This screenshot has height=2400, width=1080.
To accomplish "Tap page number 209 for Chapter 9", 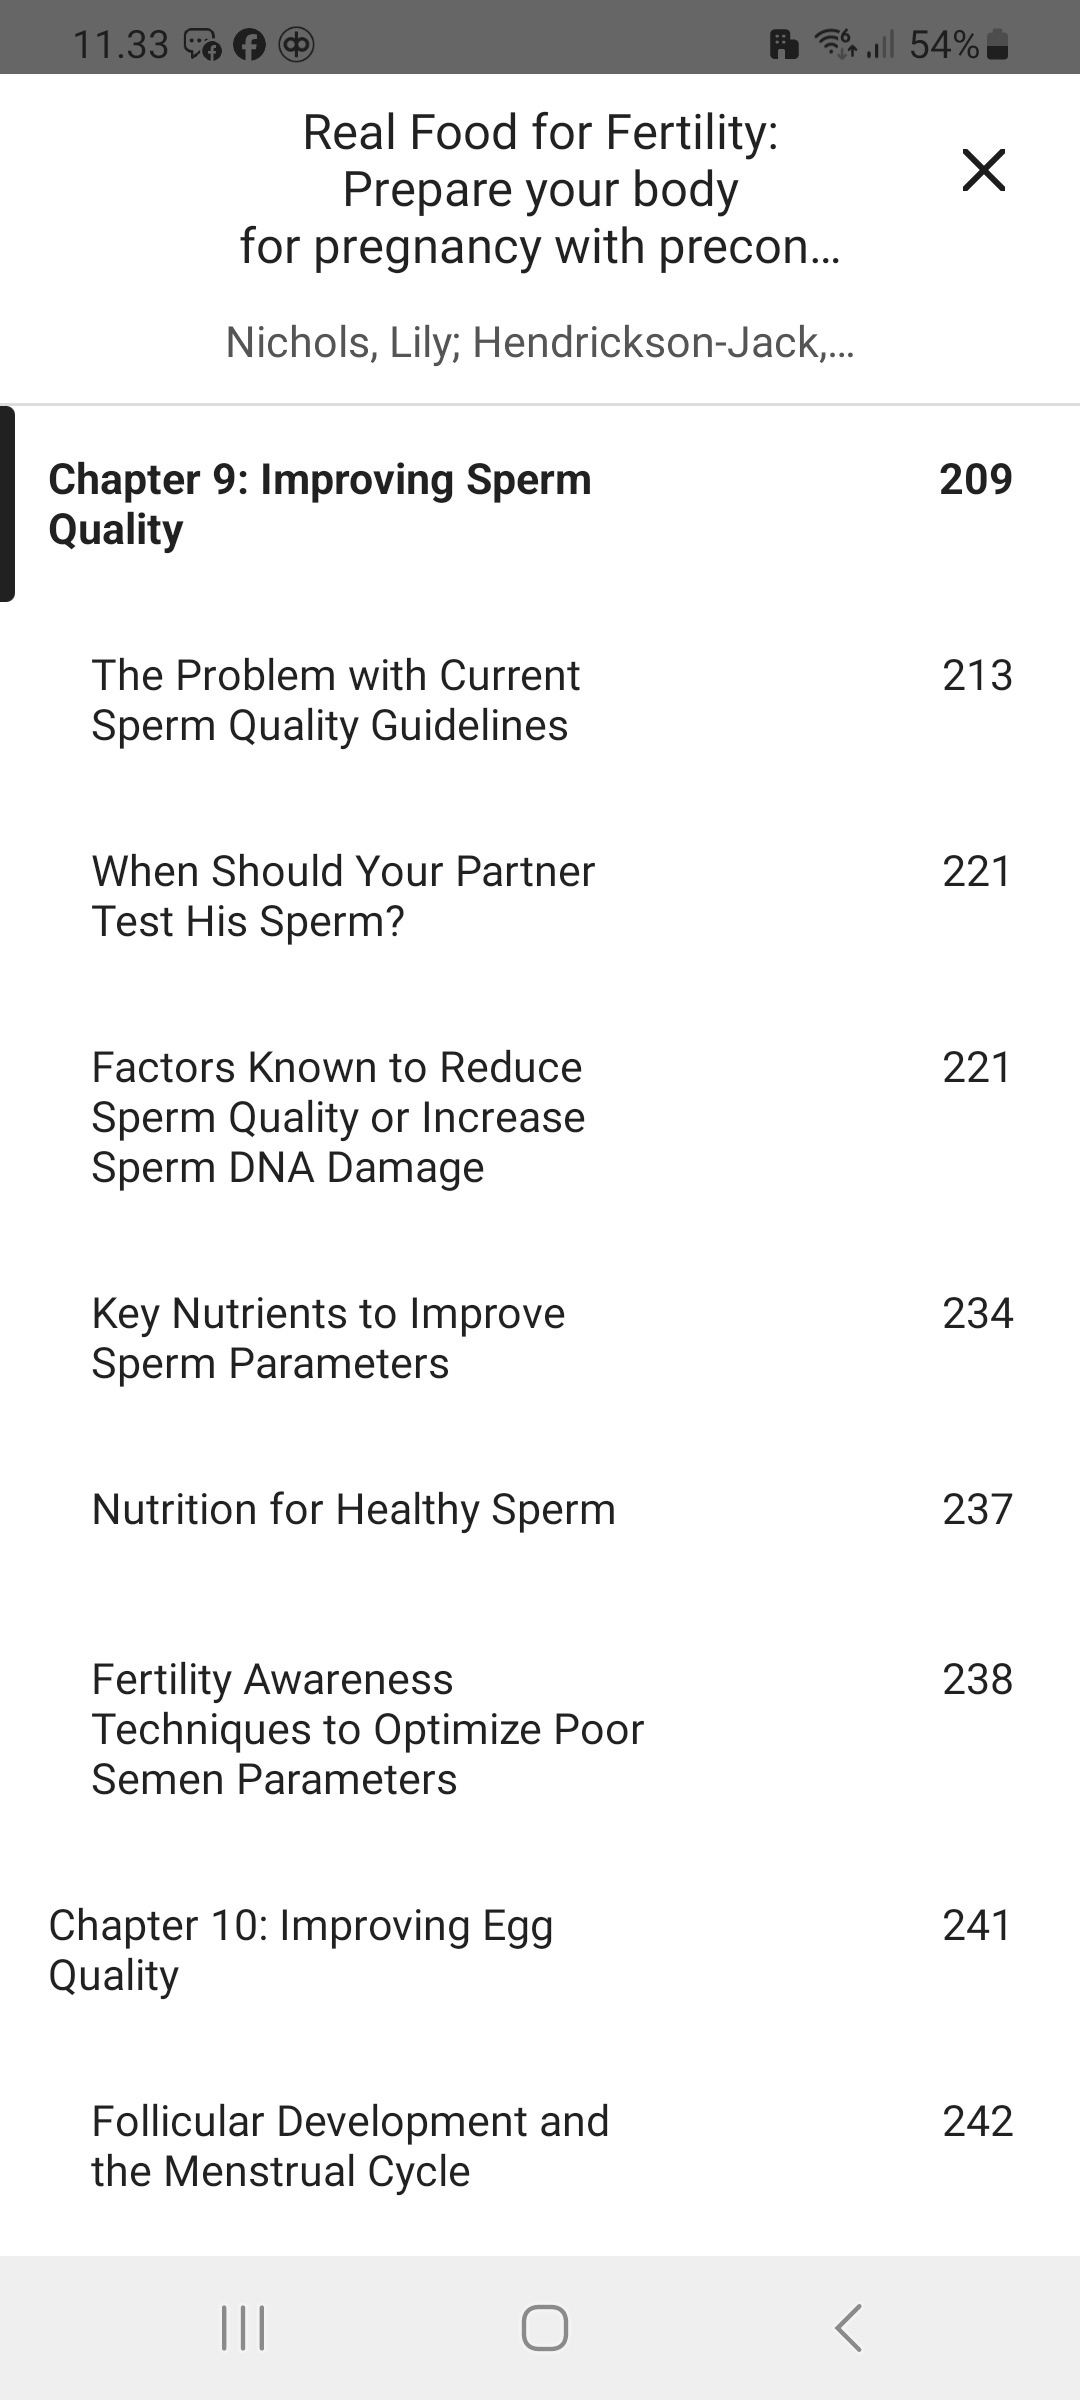I will (975, 479).
